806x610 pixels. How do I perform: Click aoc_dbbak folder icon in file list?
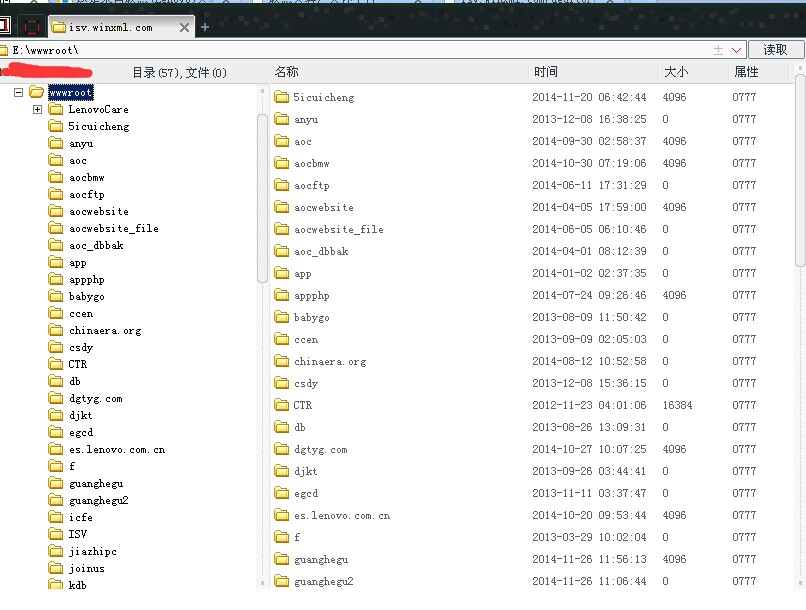pyautogui.click(x=281, y=251)
